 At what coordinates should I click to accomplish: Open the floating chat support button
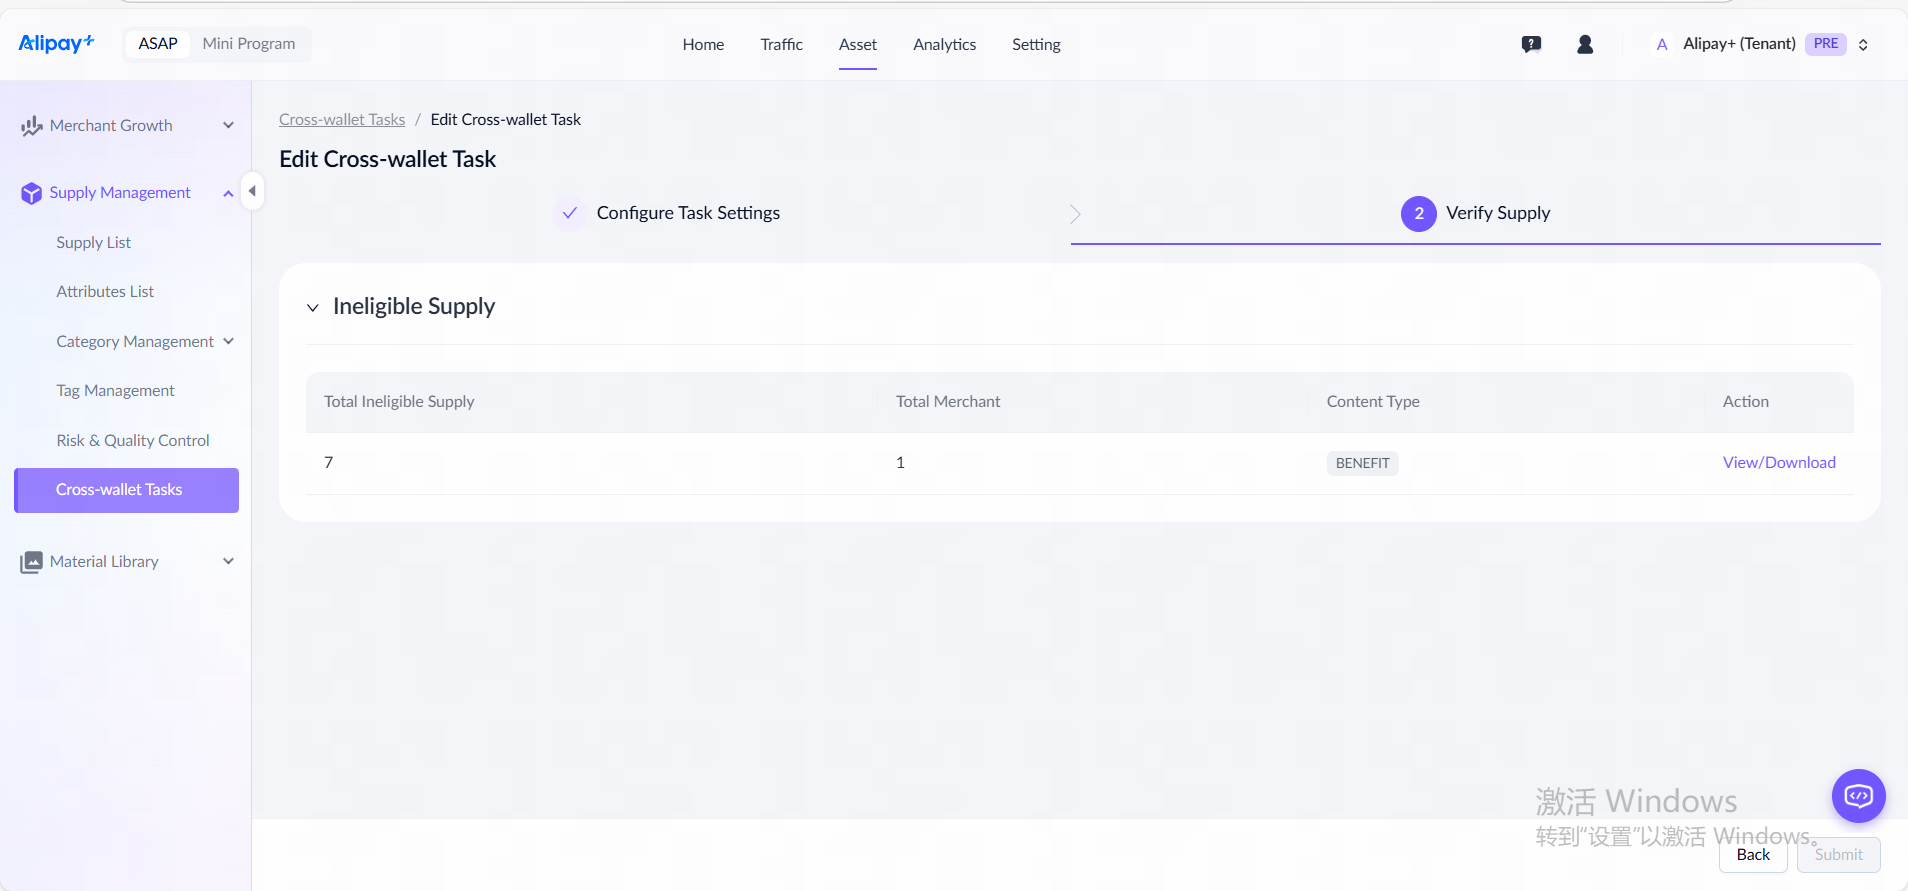[1858, 796]
